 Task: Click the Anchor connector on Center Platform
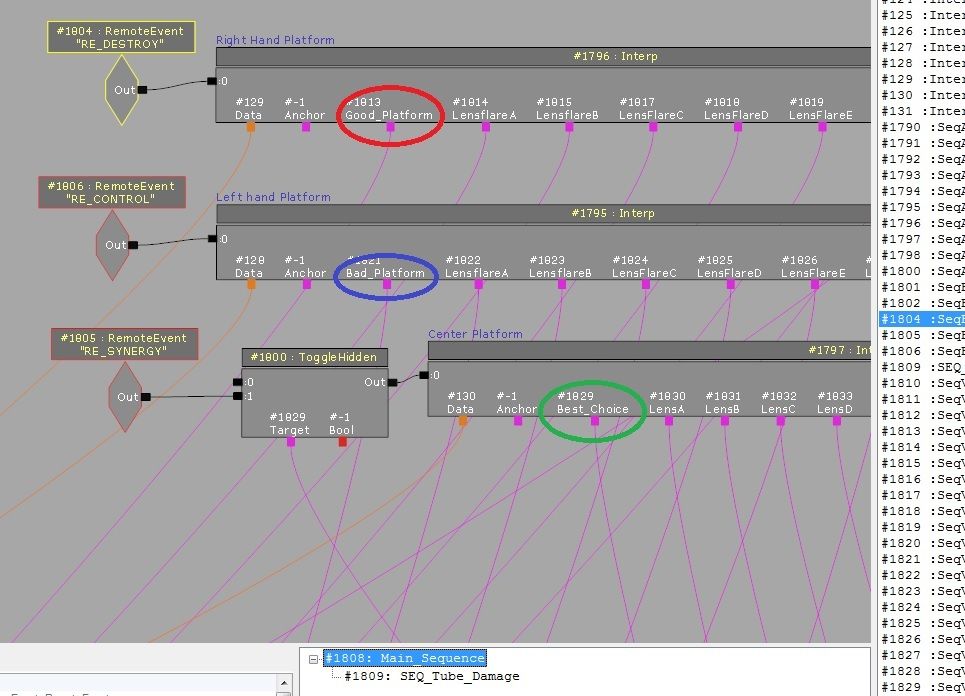point(517,421)
